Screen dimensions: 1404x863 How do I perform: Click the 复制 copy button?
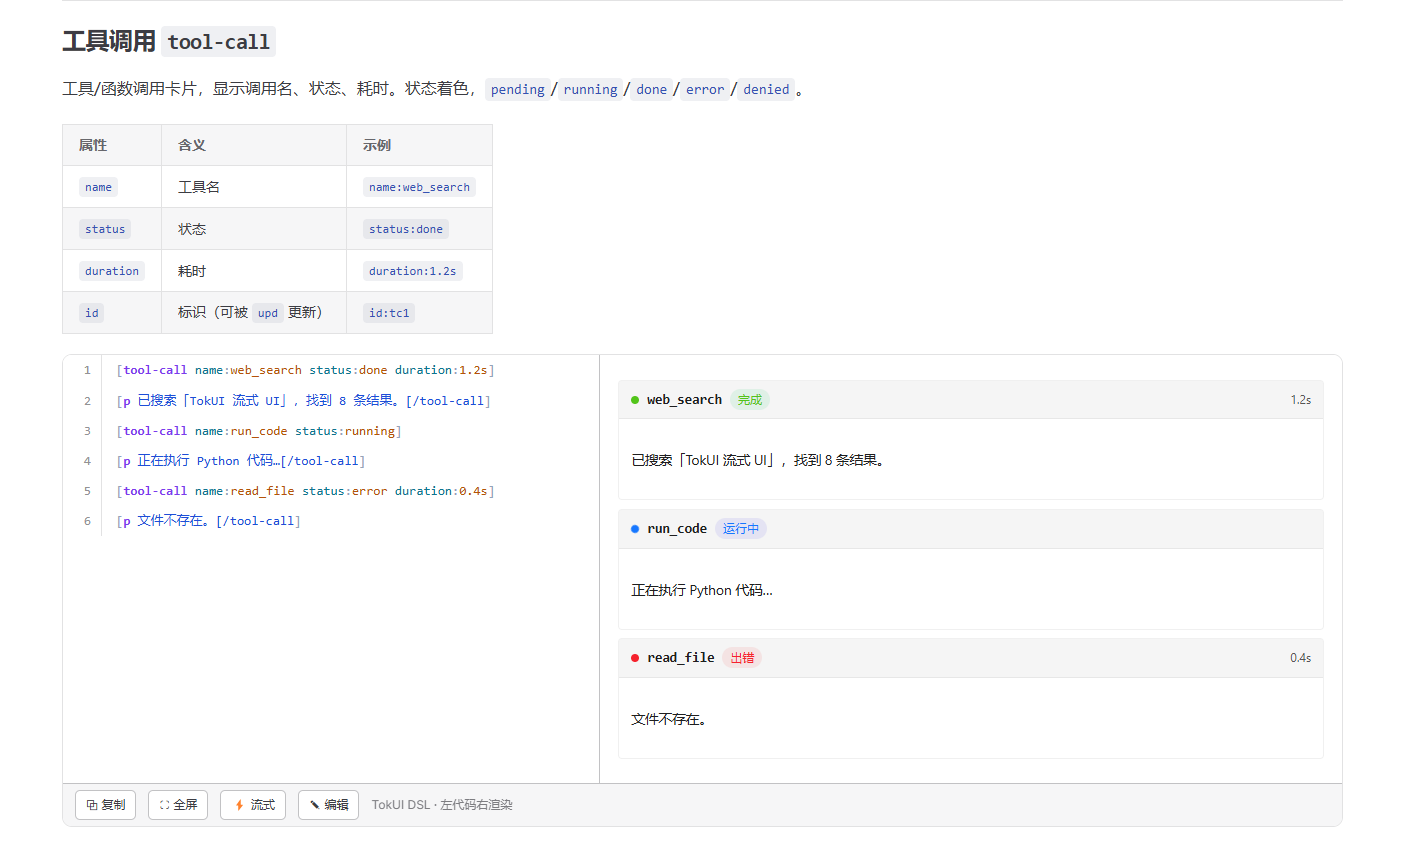pos(105,805)
